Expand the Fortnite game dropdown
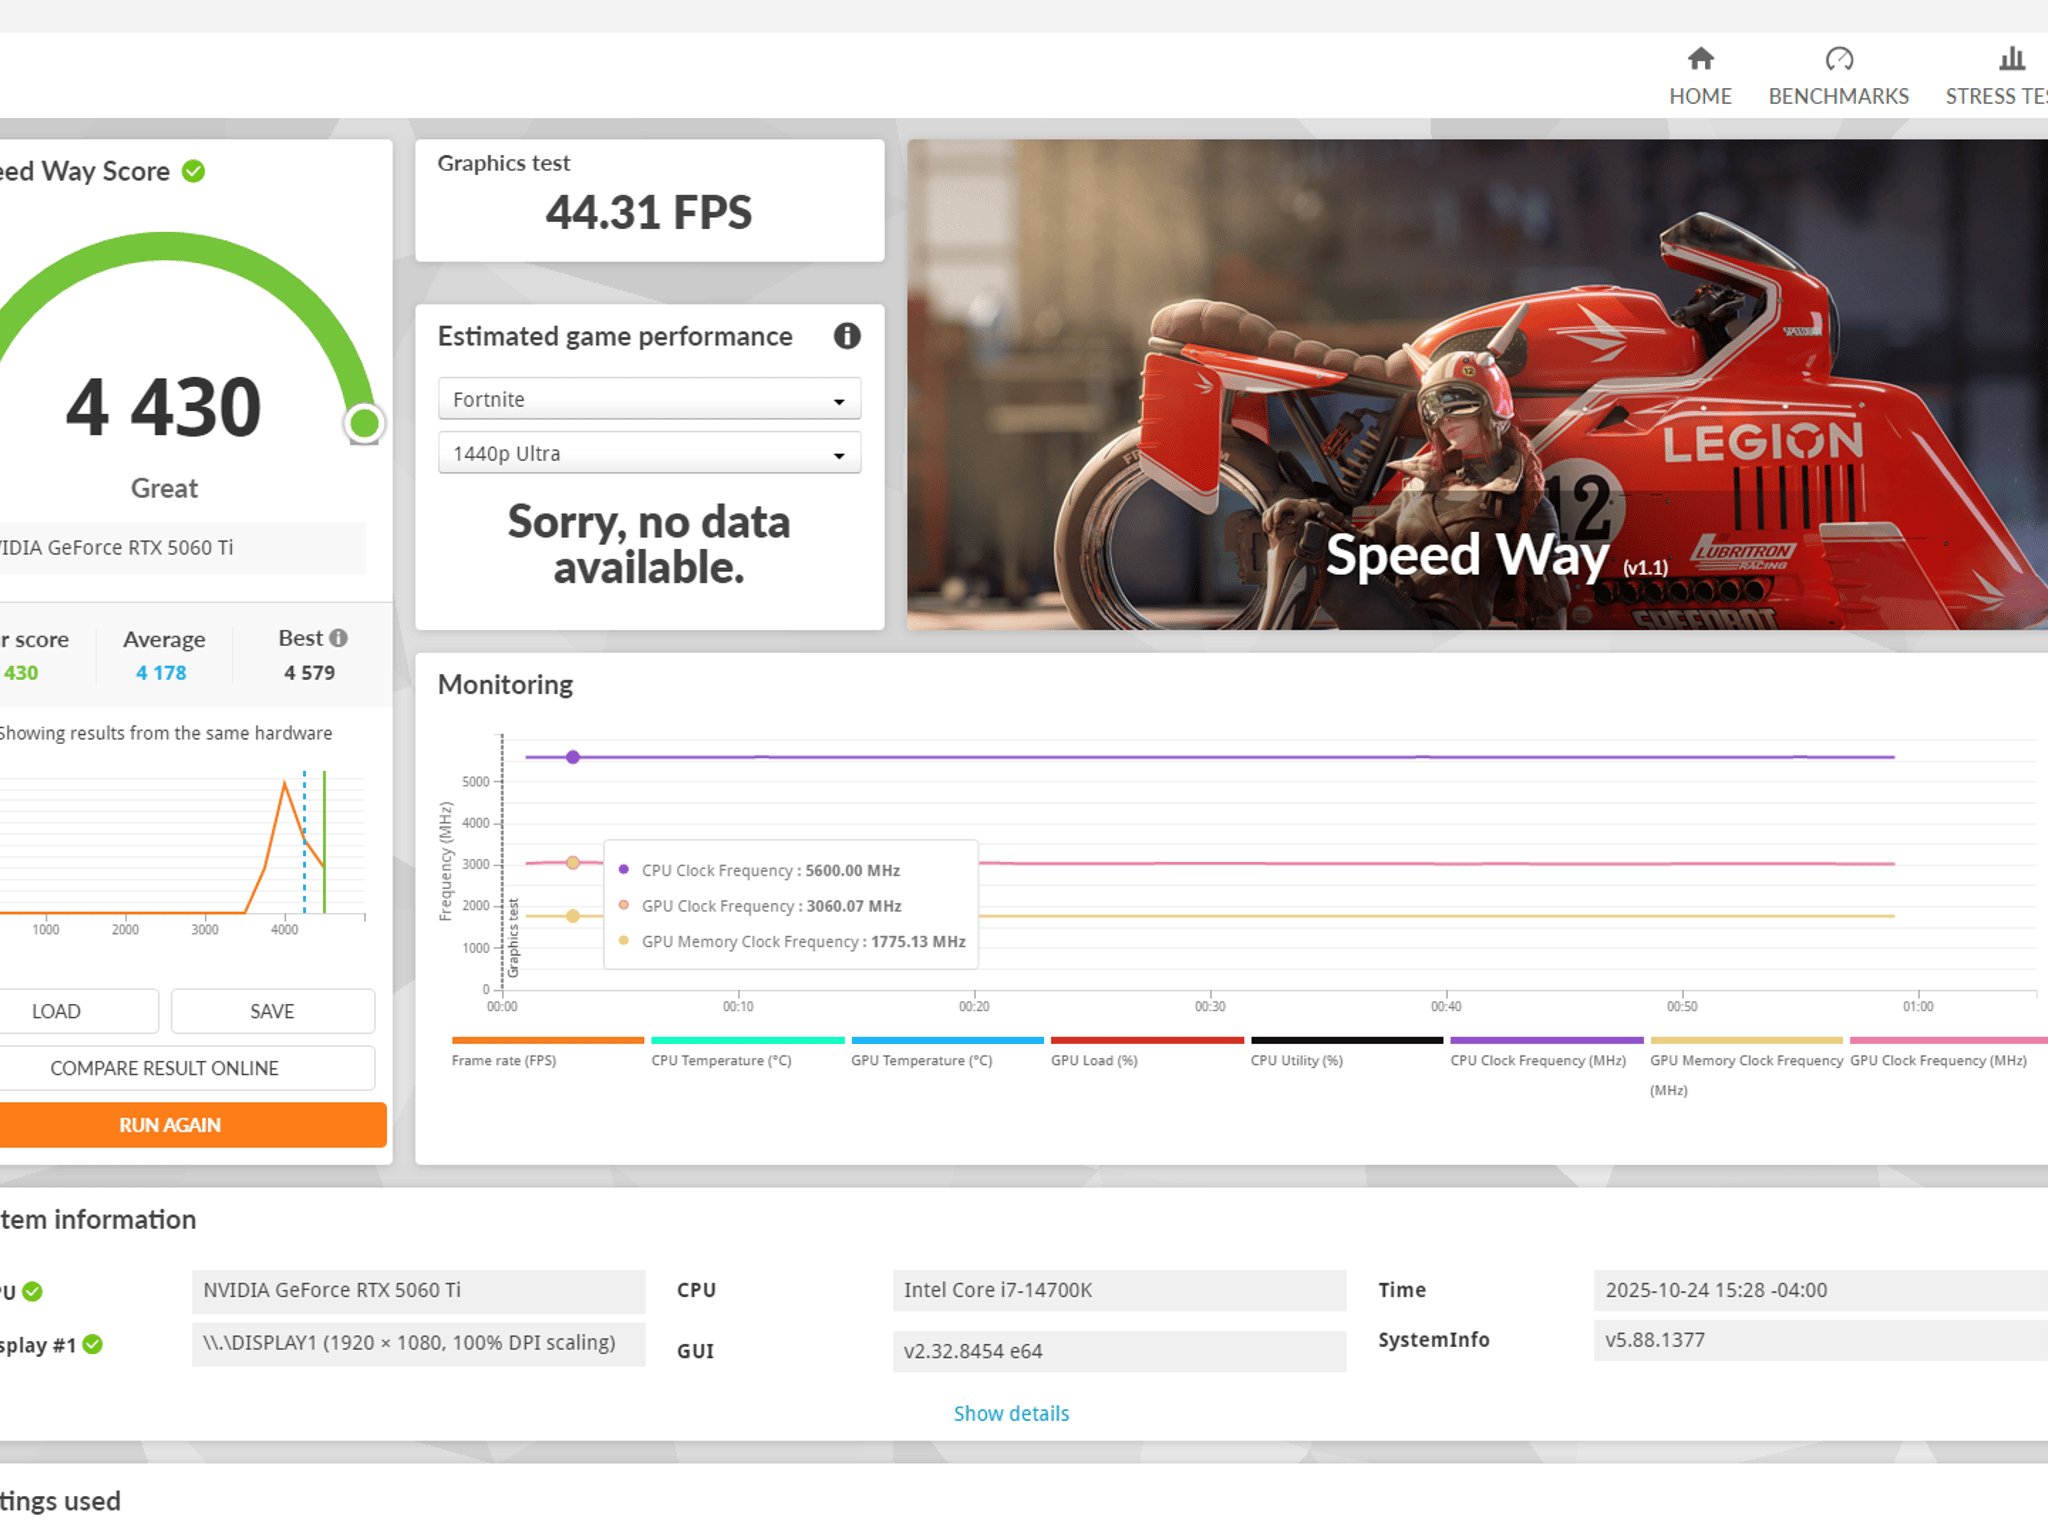The image size is (2048, 1536). [x=649, y=399]
